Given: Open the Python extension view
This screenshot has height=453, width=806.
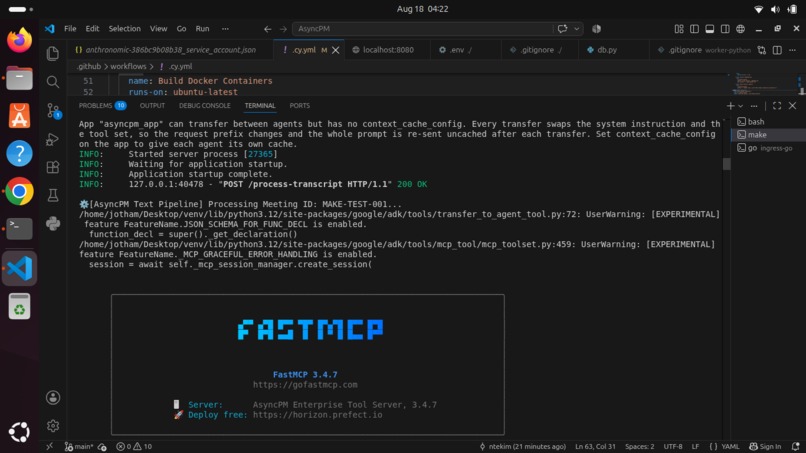Looking at the screenshot, I should pyautogui.click(x=52, y=224).
